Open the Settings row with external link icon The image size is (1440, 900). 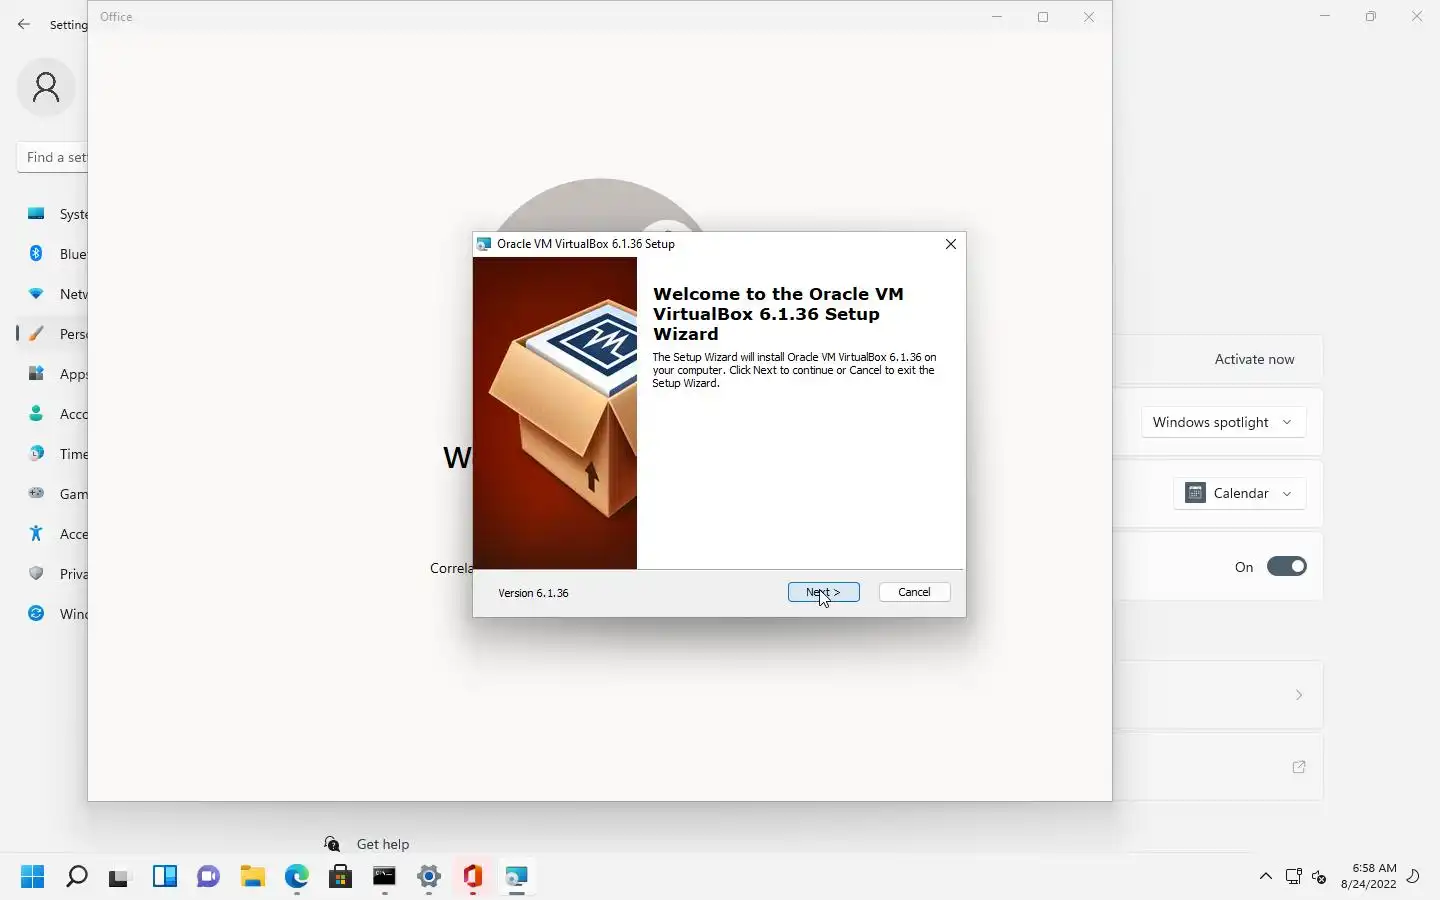tap(1218, 767)
